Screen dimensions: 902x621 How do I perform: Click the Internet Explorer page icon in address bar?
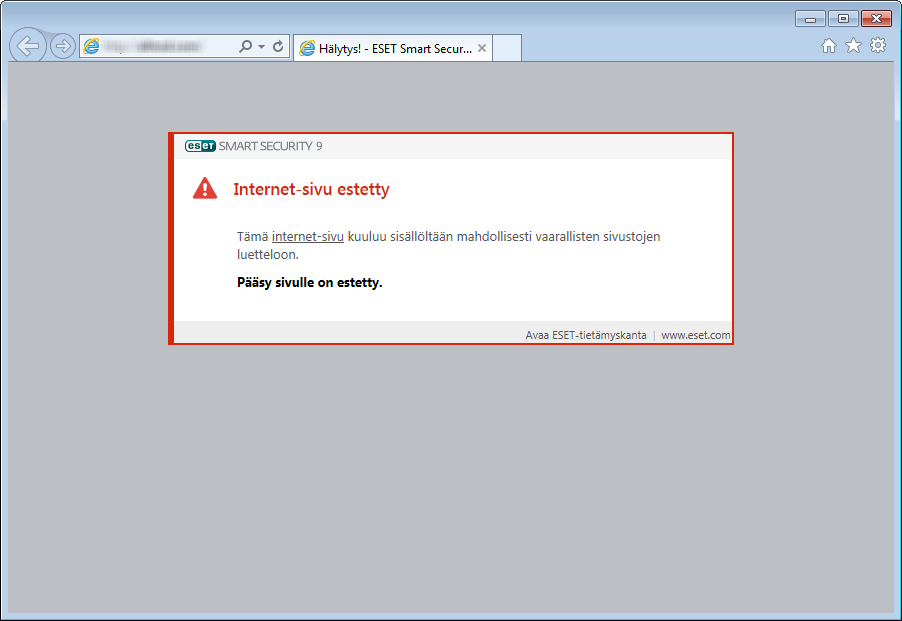click(91, 47)
